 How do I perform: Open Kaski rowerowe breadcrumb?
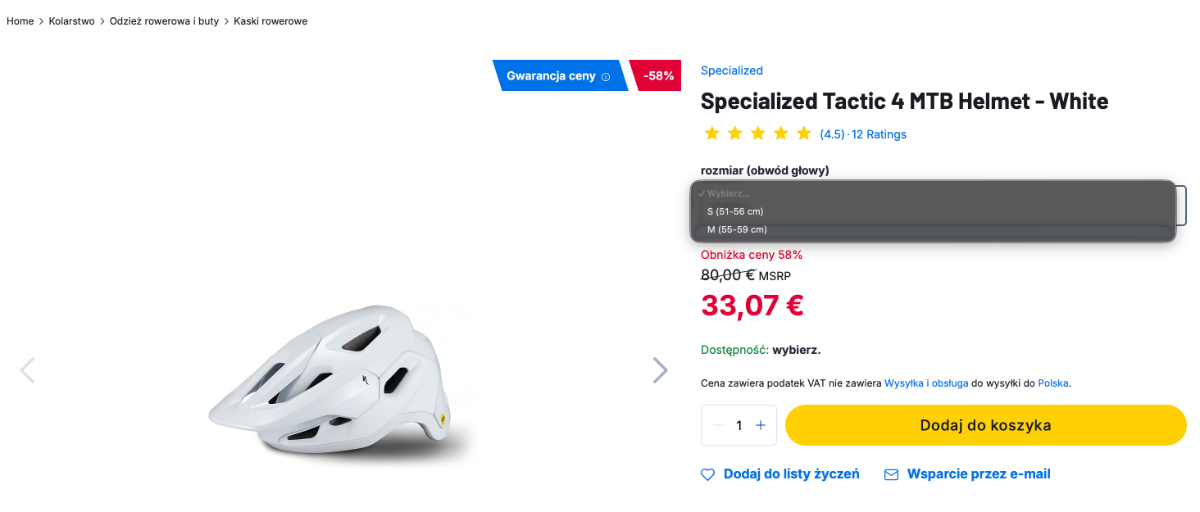pyautogui.click(x=270, y=21)
